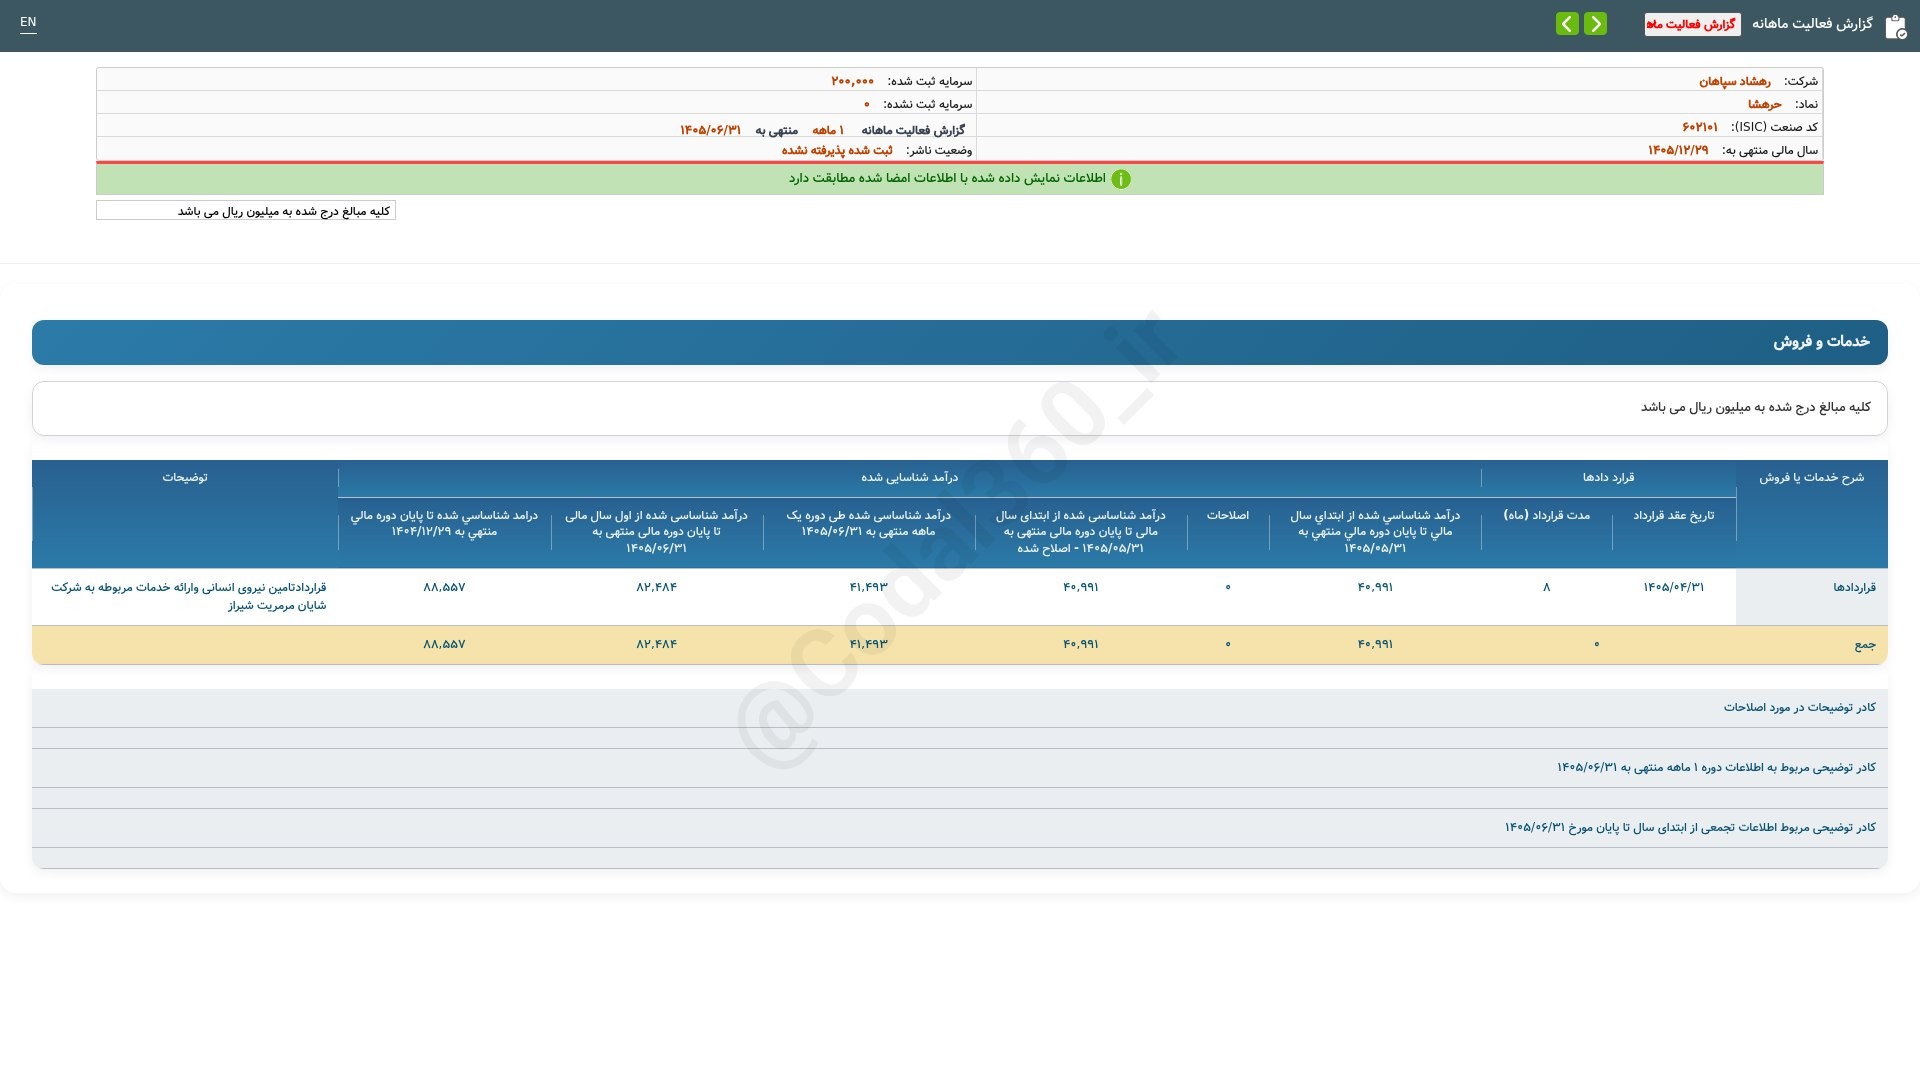Click the شایان مرمریت شیراز contract description
The width and height of the screenshot is (1920, 1080).
188,597
